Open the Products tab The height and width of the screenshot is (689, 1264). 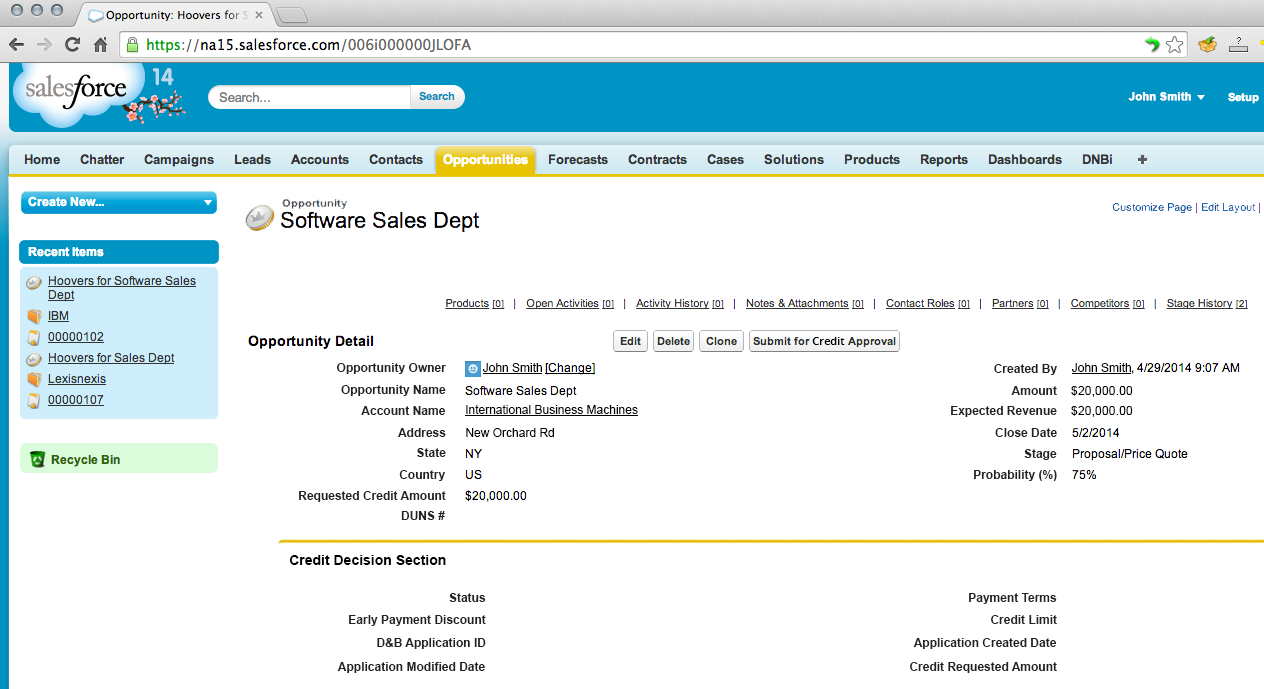click(872, 160)
